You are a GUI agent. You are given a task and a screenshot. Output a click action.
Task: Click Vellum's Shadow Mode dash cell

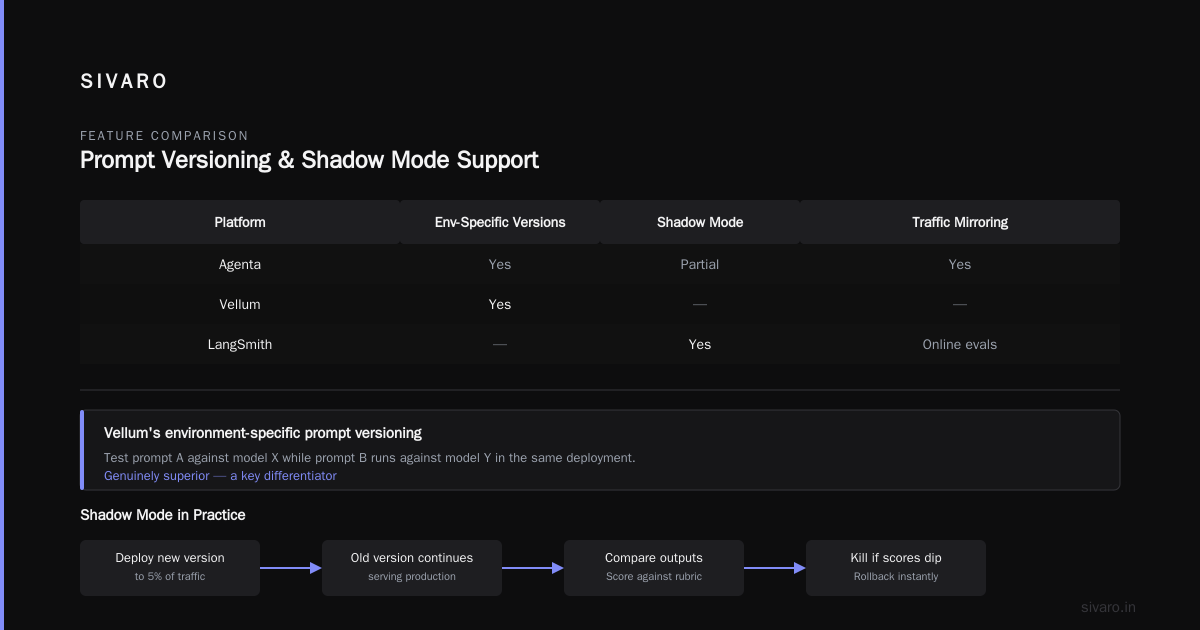pos(700,305)
